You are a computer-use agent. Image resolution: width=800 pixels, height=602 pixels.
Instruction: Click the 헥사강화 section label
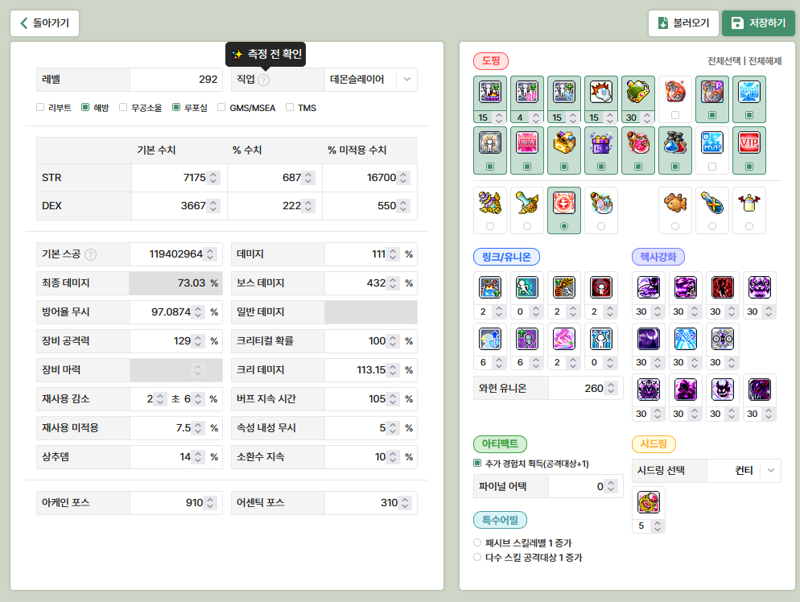(658, 257)
